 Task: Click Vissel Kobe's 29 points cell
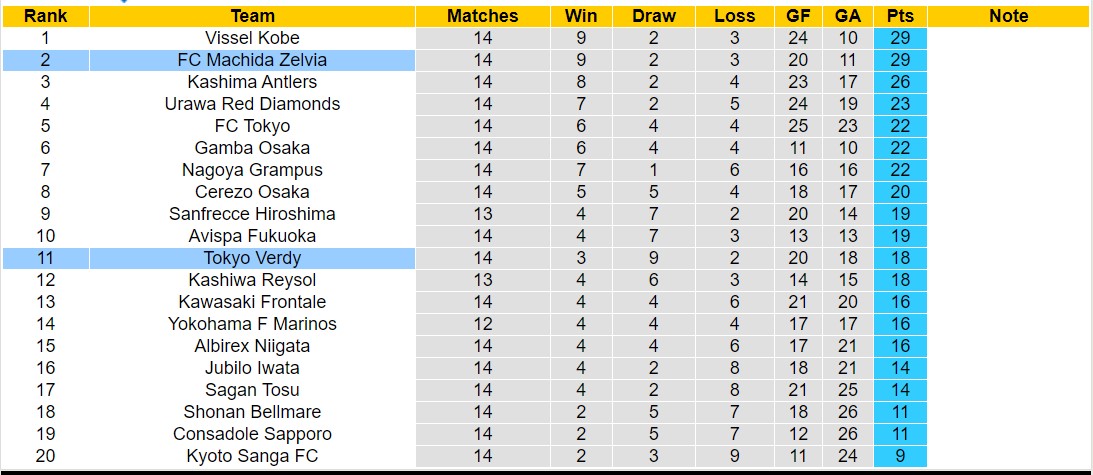point(900,38)
